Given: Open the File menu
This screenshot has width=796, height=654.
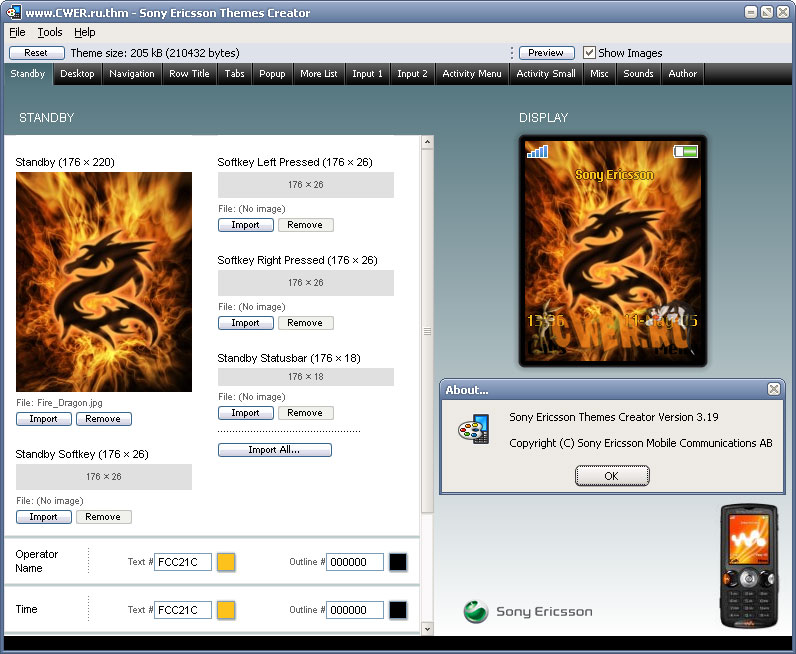Looking at the screenshot, I should point(17,32).
